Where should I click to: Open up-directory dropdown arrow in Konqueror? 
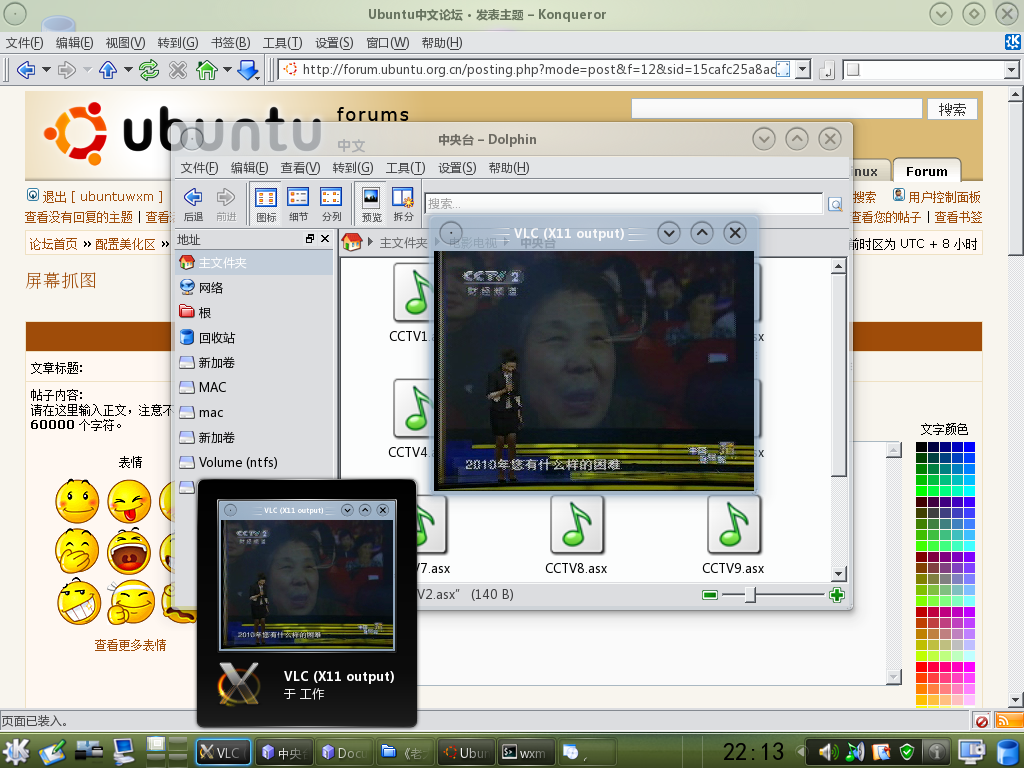(128, 69)
